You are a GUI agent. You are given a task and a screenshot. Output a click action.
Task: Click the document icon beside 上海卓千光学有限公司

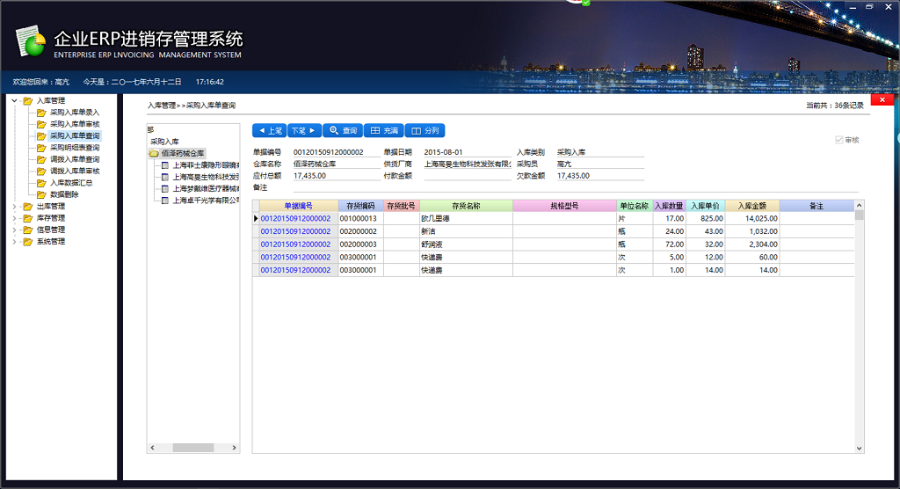coord(165,200)
